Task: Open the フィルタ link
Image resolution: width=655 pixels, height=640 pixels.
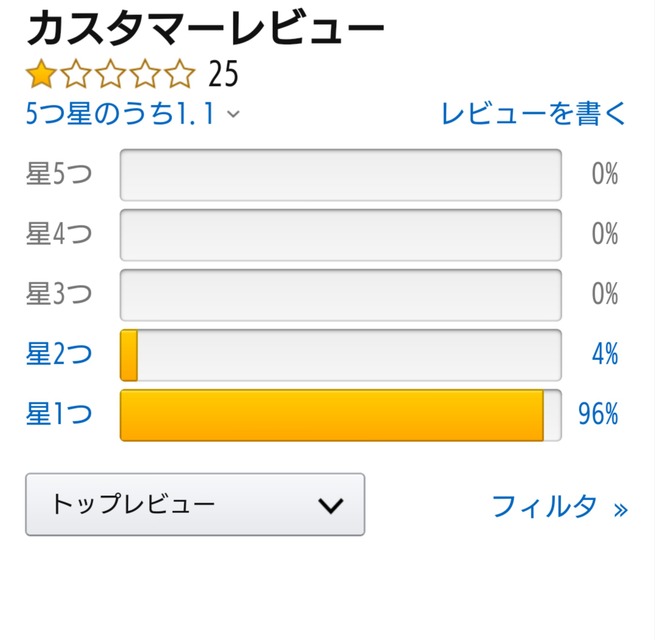Action: tap(545, 506)
